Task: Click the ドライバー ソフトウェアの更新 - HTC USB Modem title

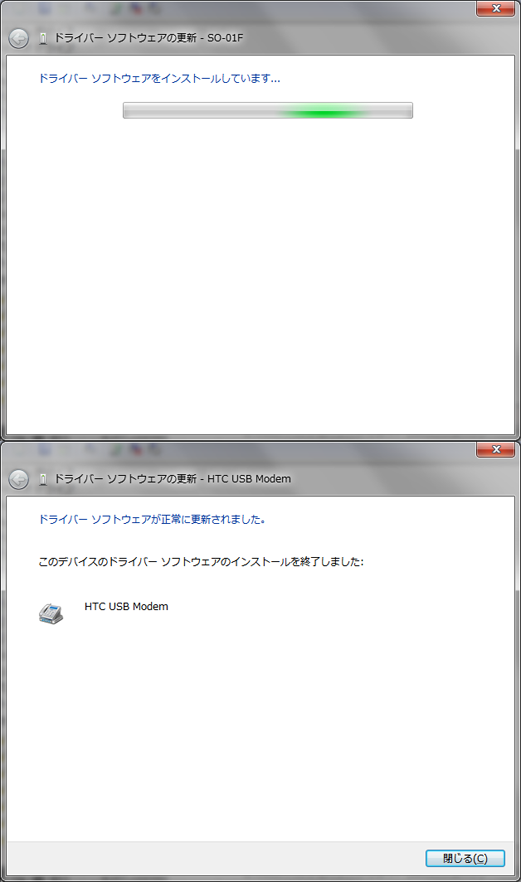Action: tap(172, 479)
